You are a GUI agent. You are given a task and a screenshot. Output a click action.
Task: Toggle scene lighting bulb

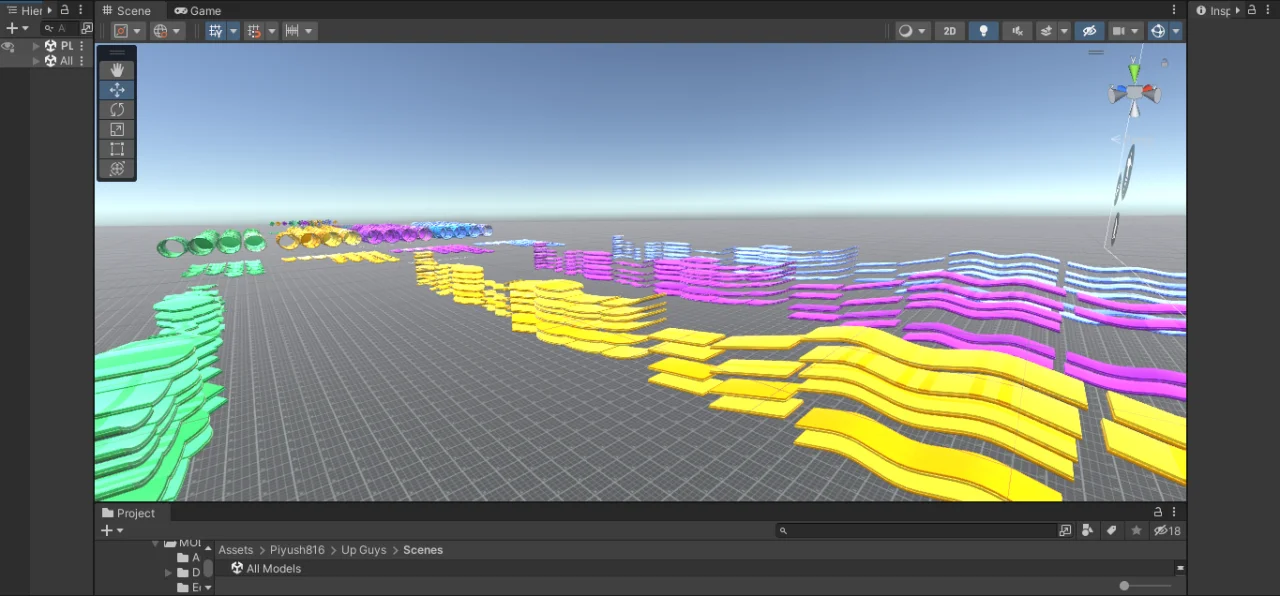click(x=983, y=31)
